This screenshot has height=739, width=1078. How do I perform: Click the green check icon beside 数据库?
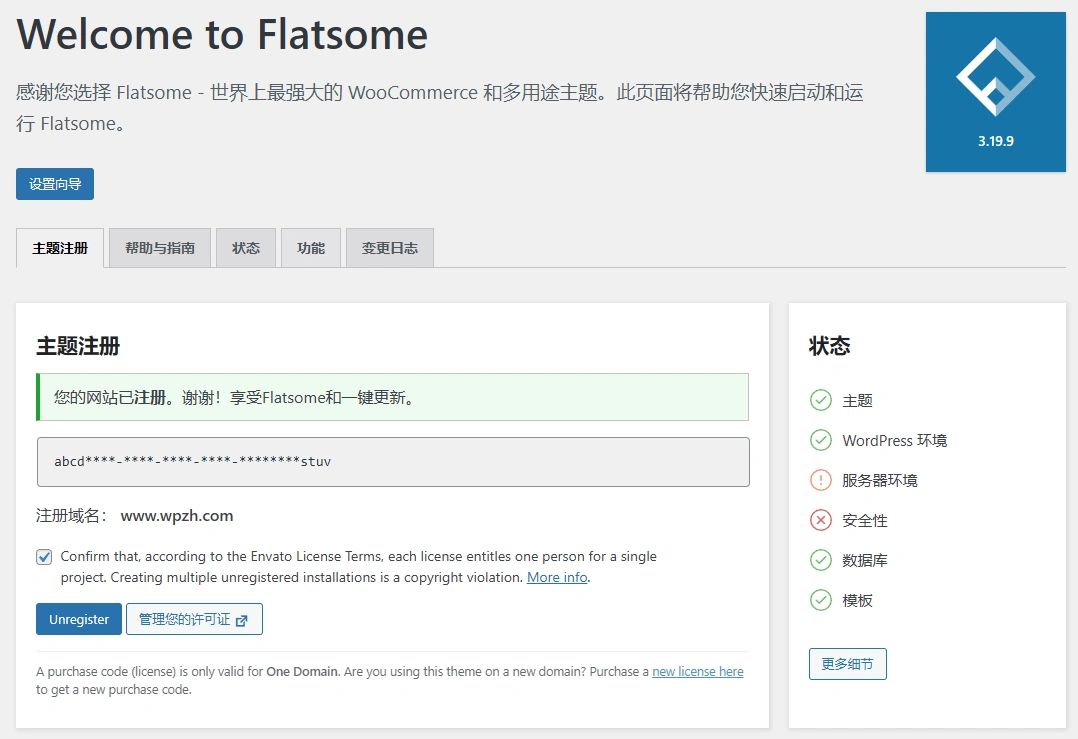(820, 560)
